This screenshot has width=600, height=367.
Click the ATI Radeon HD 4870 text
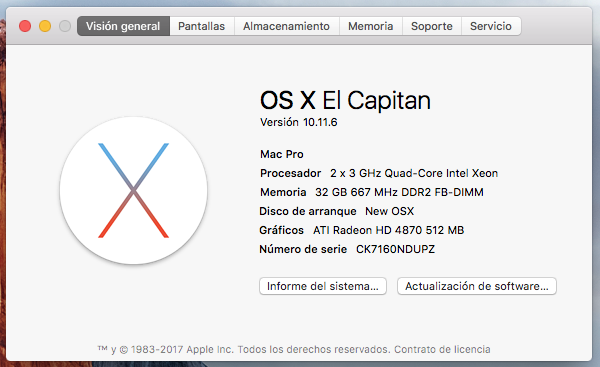[x=388, y=230]
